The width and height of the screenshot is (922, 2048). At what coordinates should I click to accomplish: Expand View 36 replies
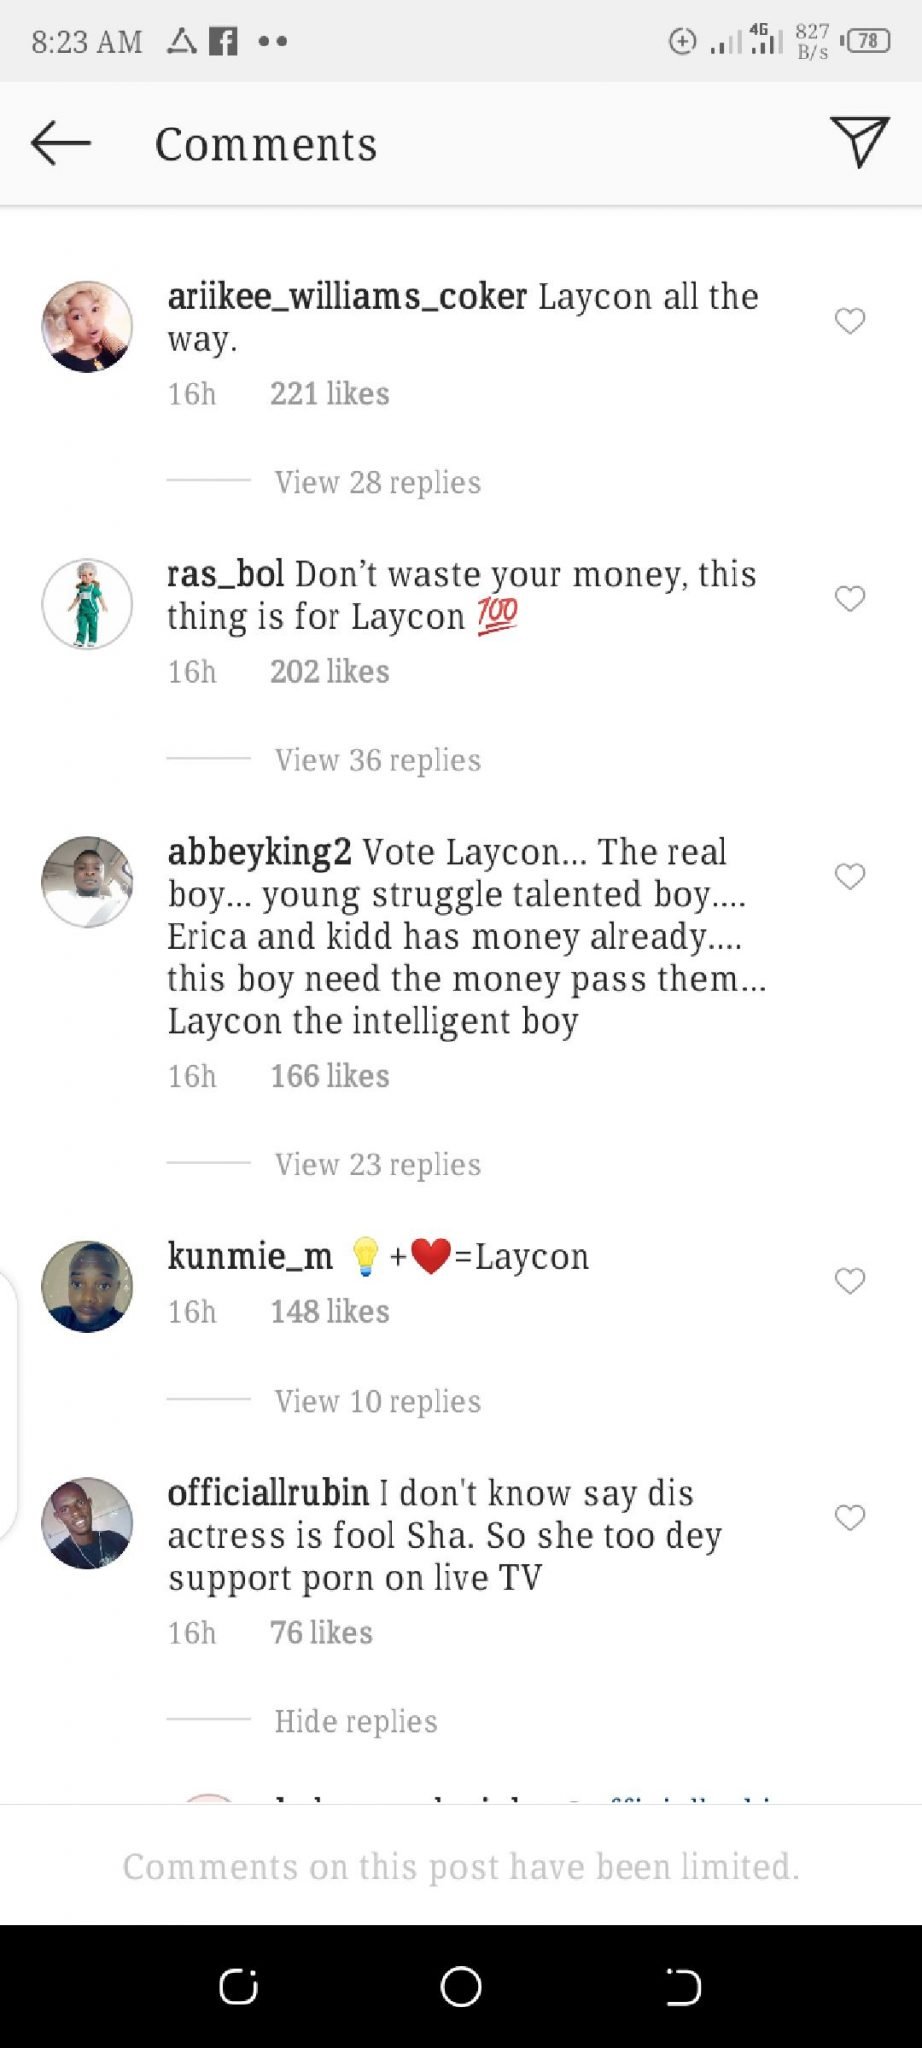tap(378, 760)
